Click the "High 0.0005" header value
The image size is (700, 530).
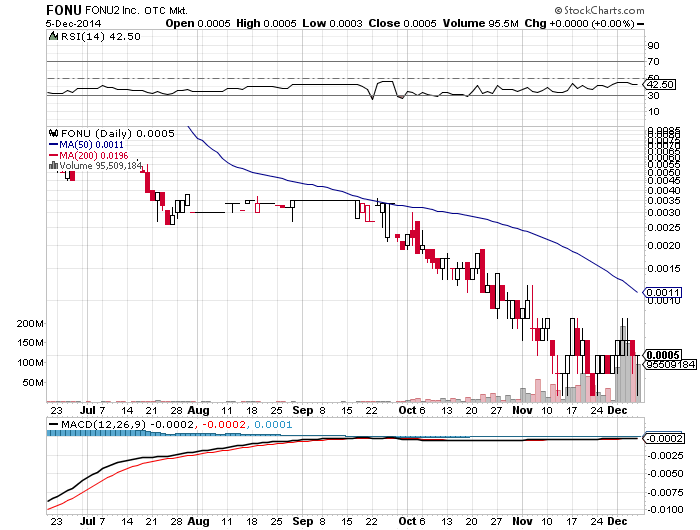tap(266, 24)
